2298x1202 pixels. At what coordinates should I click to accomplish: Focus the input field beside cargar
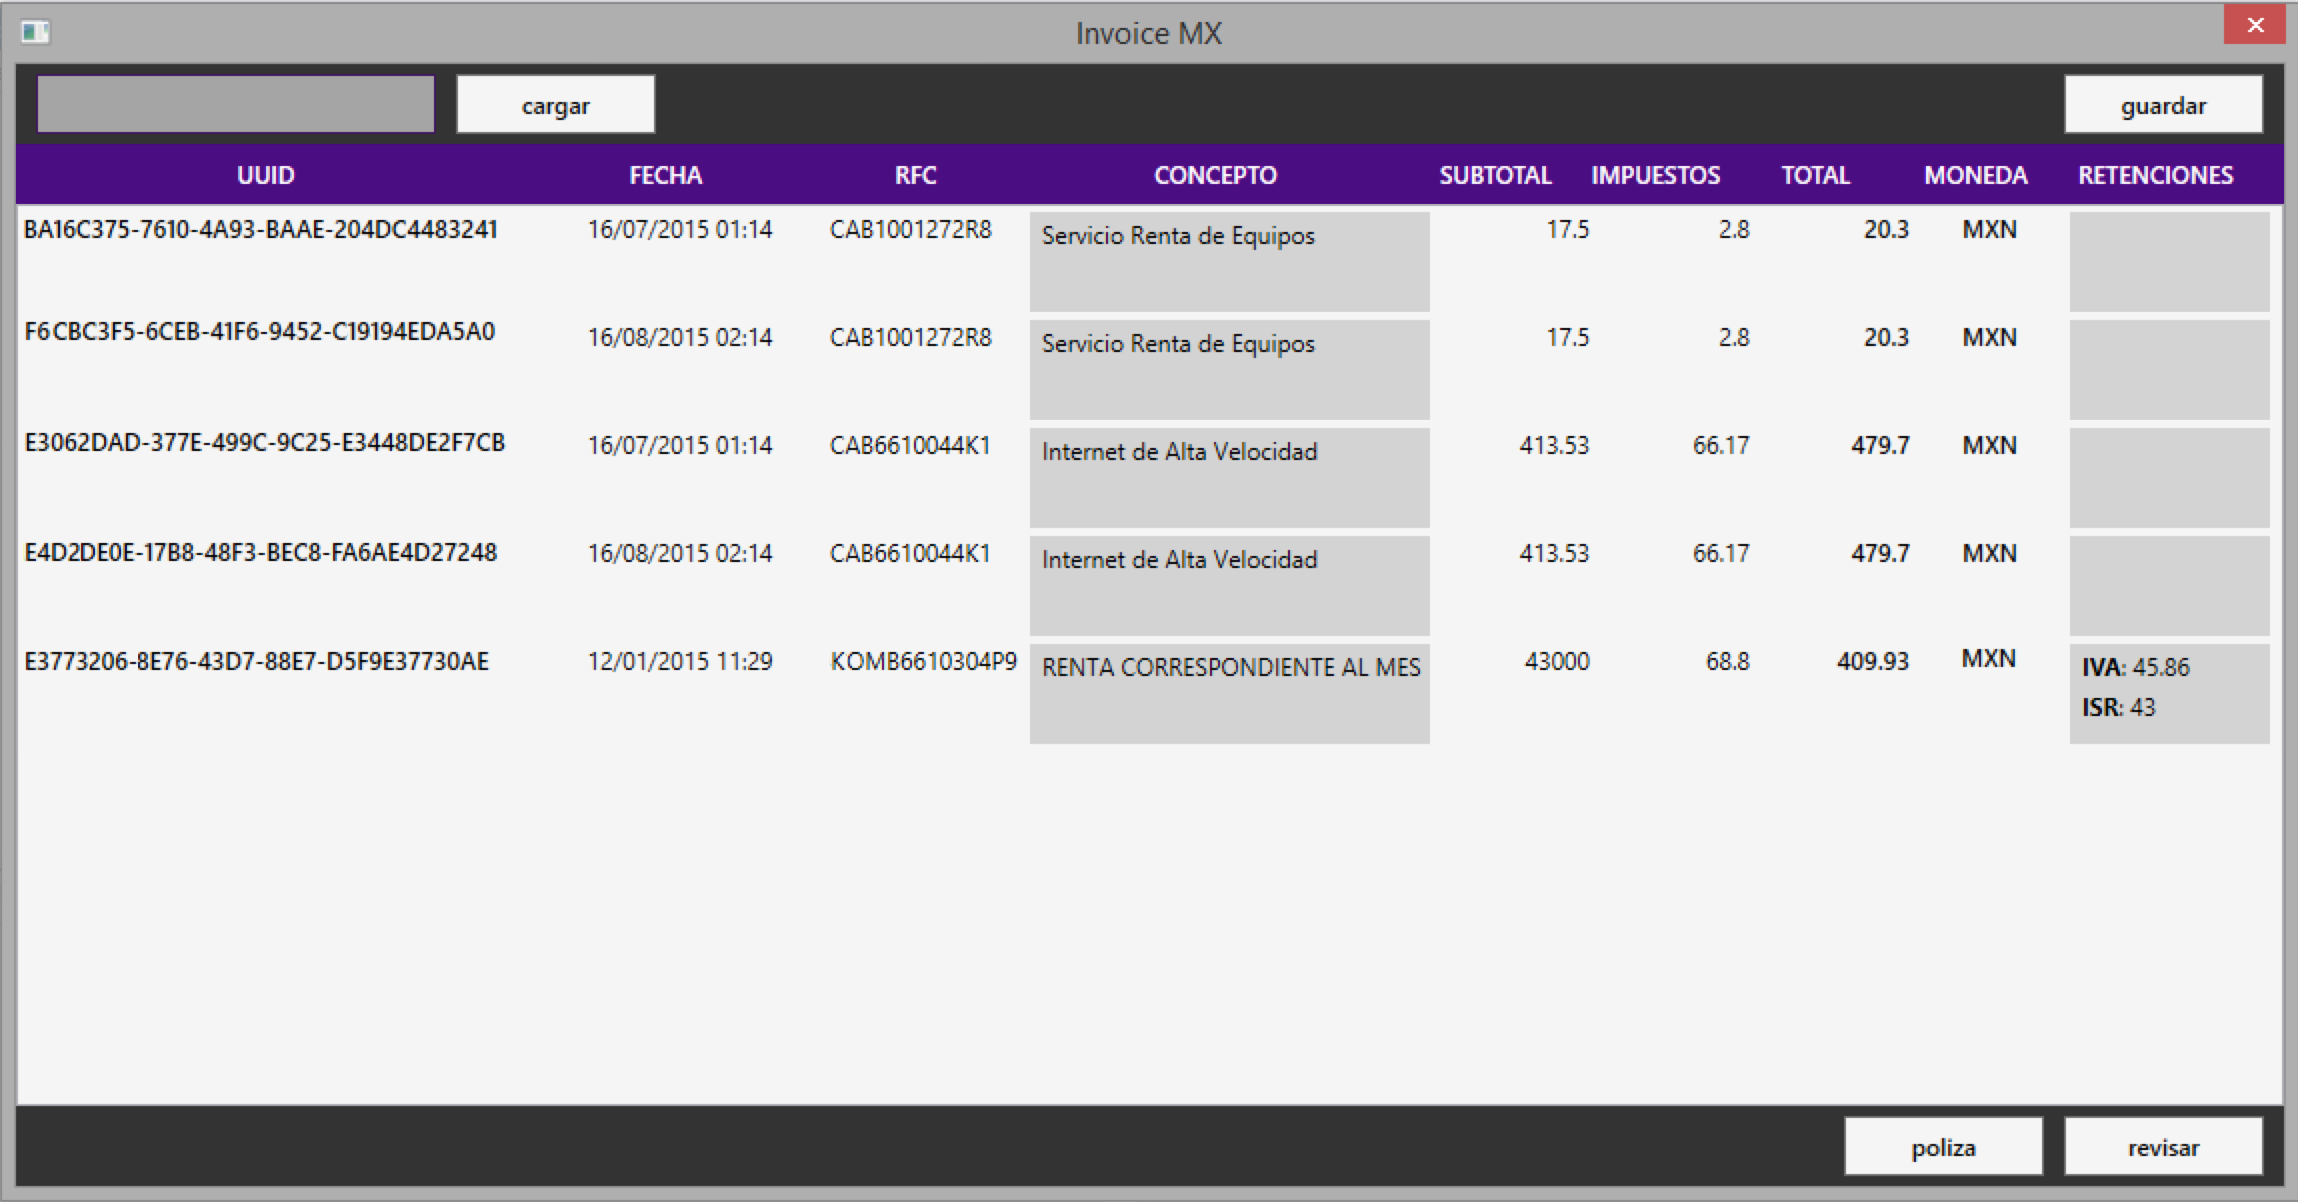[235, 104]
